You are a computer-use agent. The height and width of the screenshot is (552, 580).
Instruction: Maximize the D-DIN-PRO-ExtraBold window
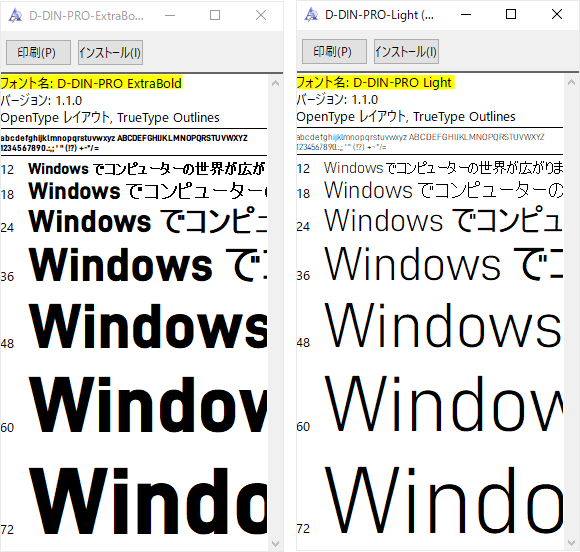pyautogui.click(x=215, y=16)
